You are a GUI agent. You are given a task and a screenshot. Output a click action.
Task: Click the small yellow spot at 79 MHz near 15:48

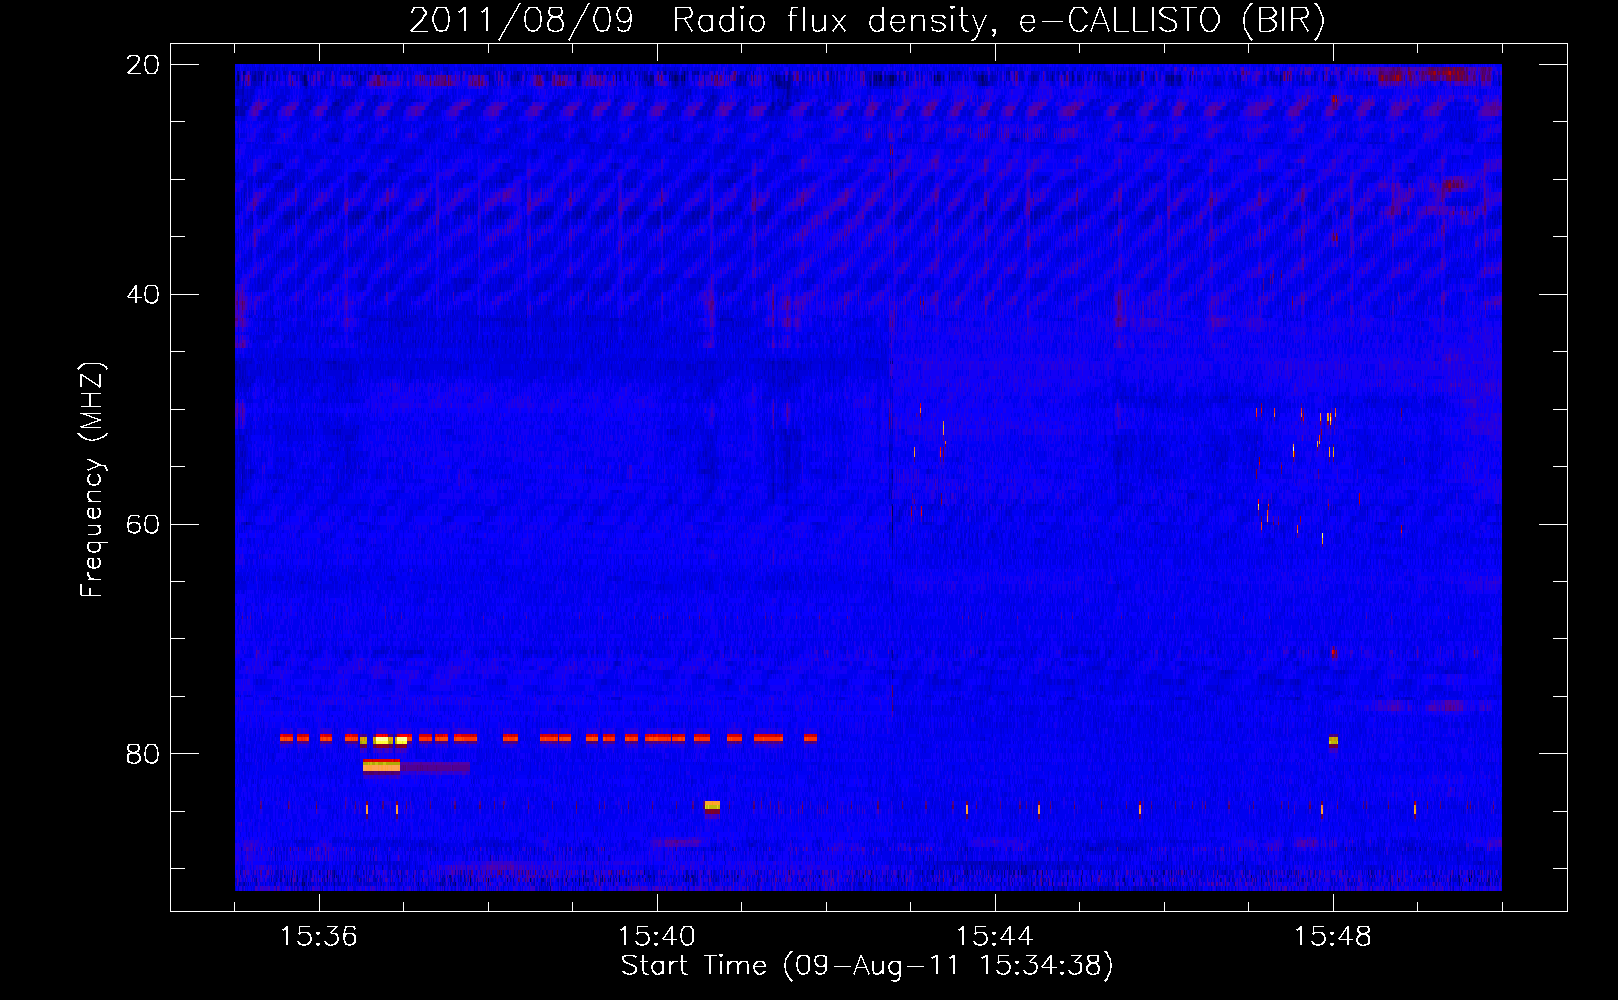[x=1333, y=741]
